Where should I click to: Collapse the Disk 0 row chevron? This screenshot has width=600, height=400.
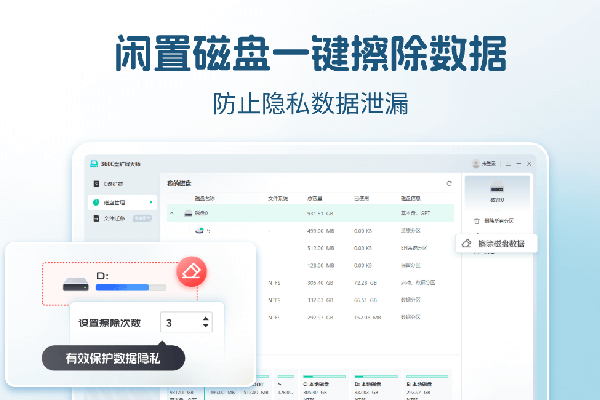(171, 213)
